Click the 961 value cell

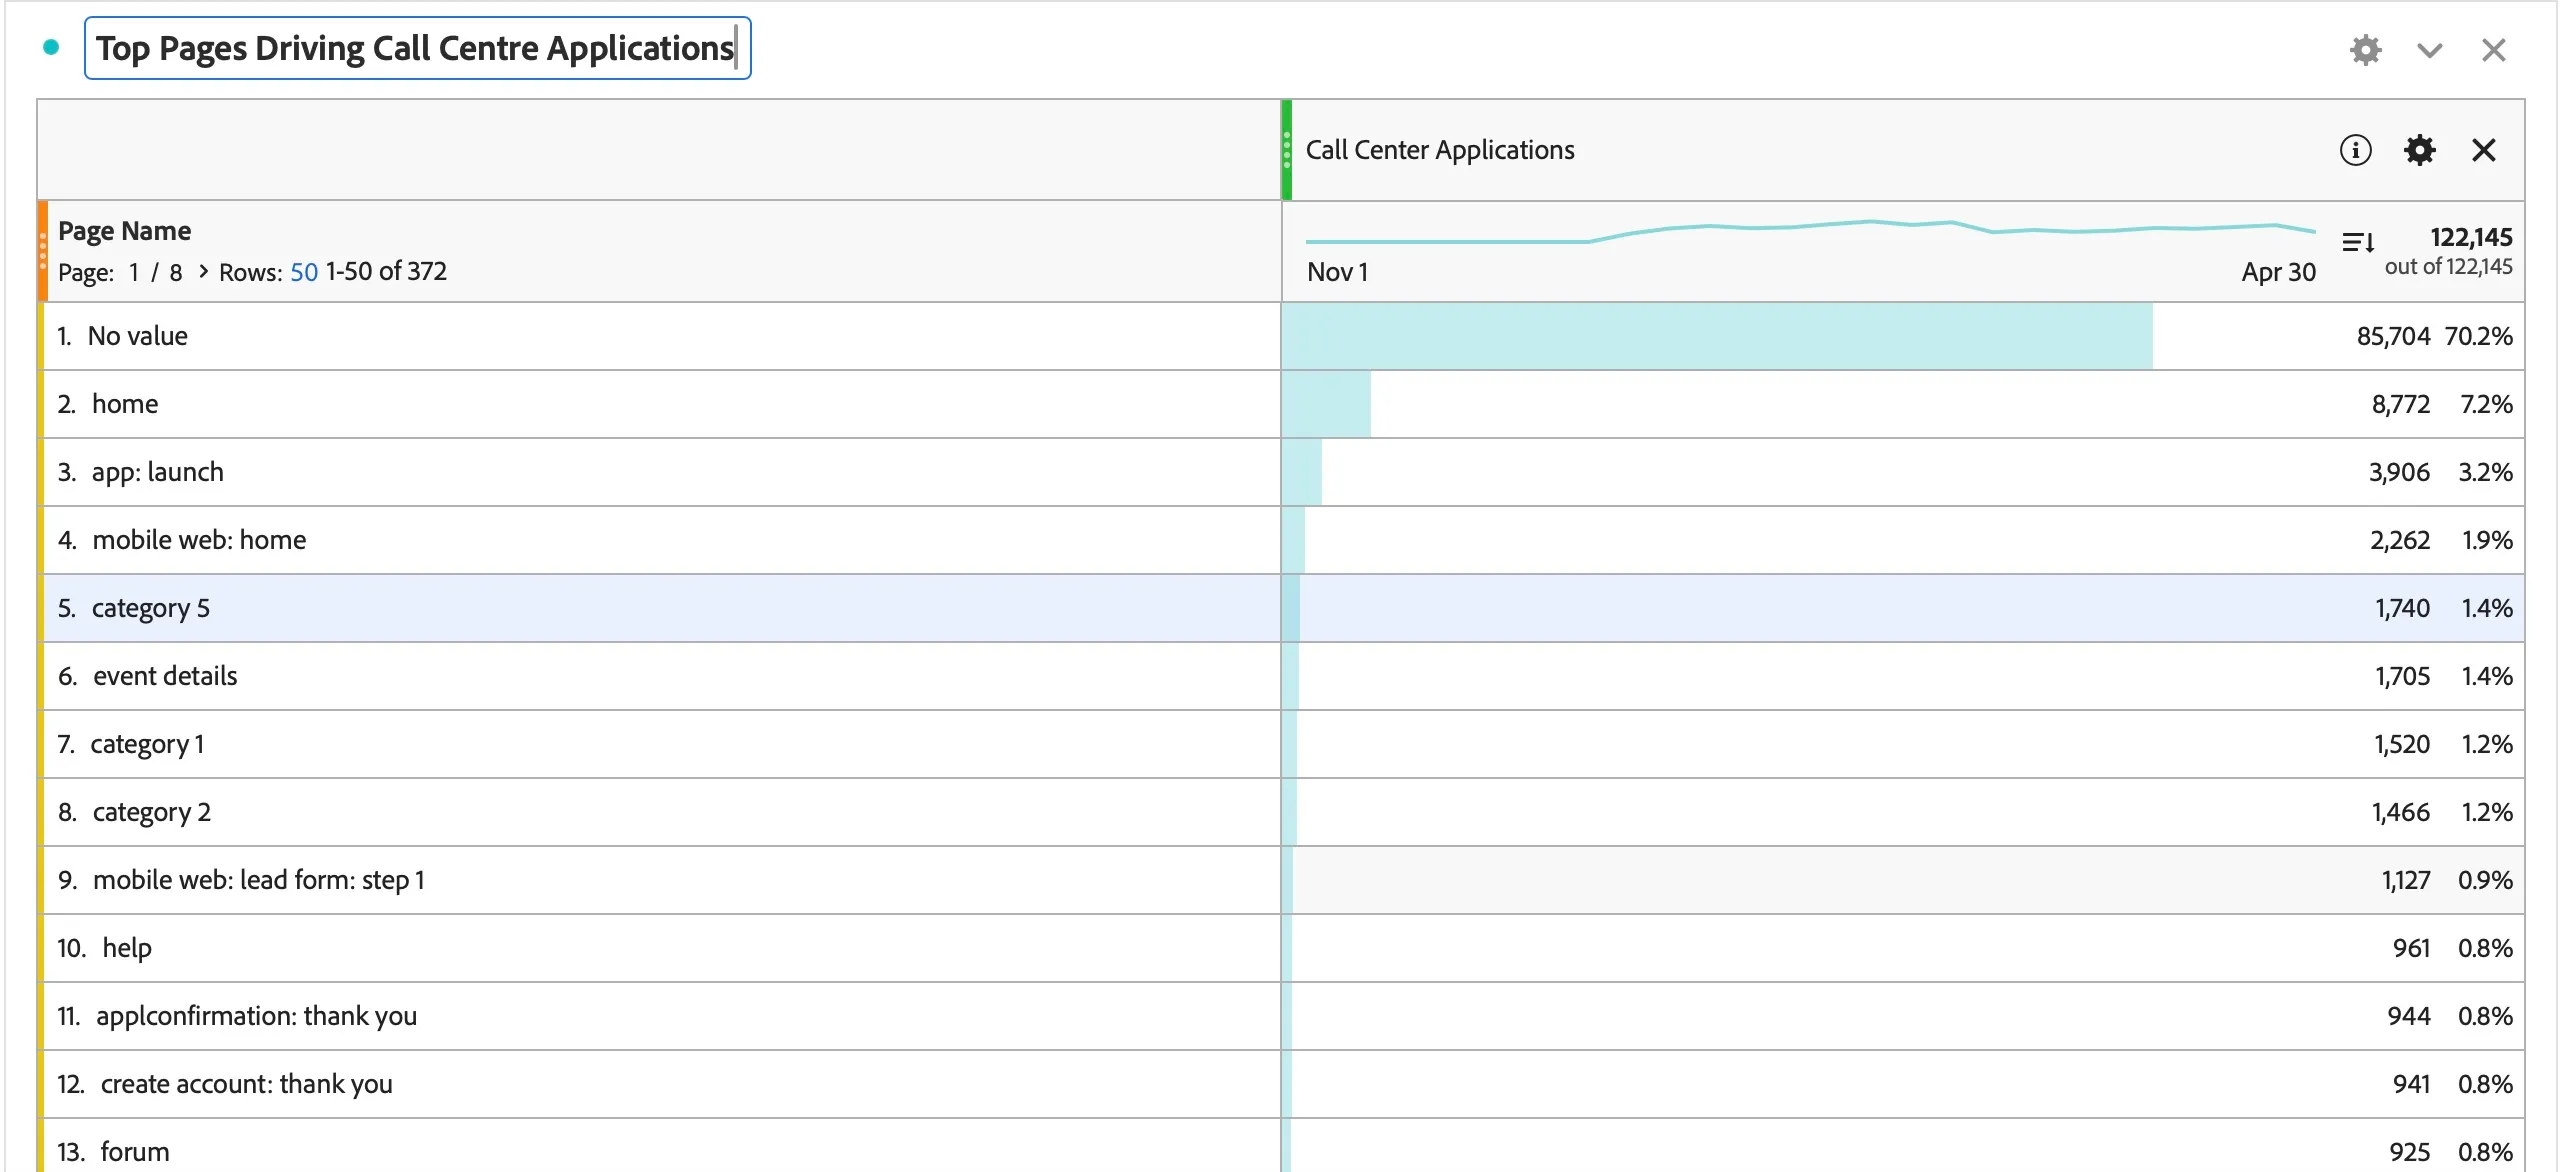point(2411,948)
